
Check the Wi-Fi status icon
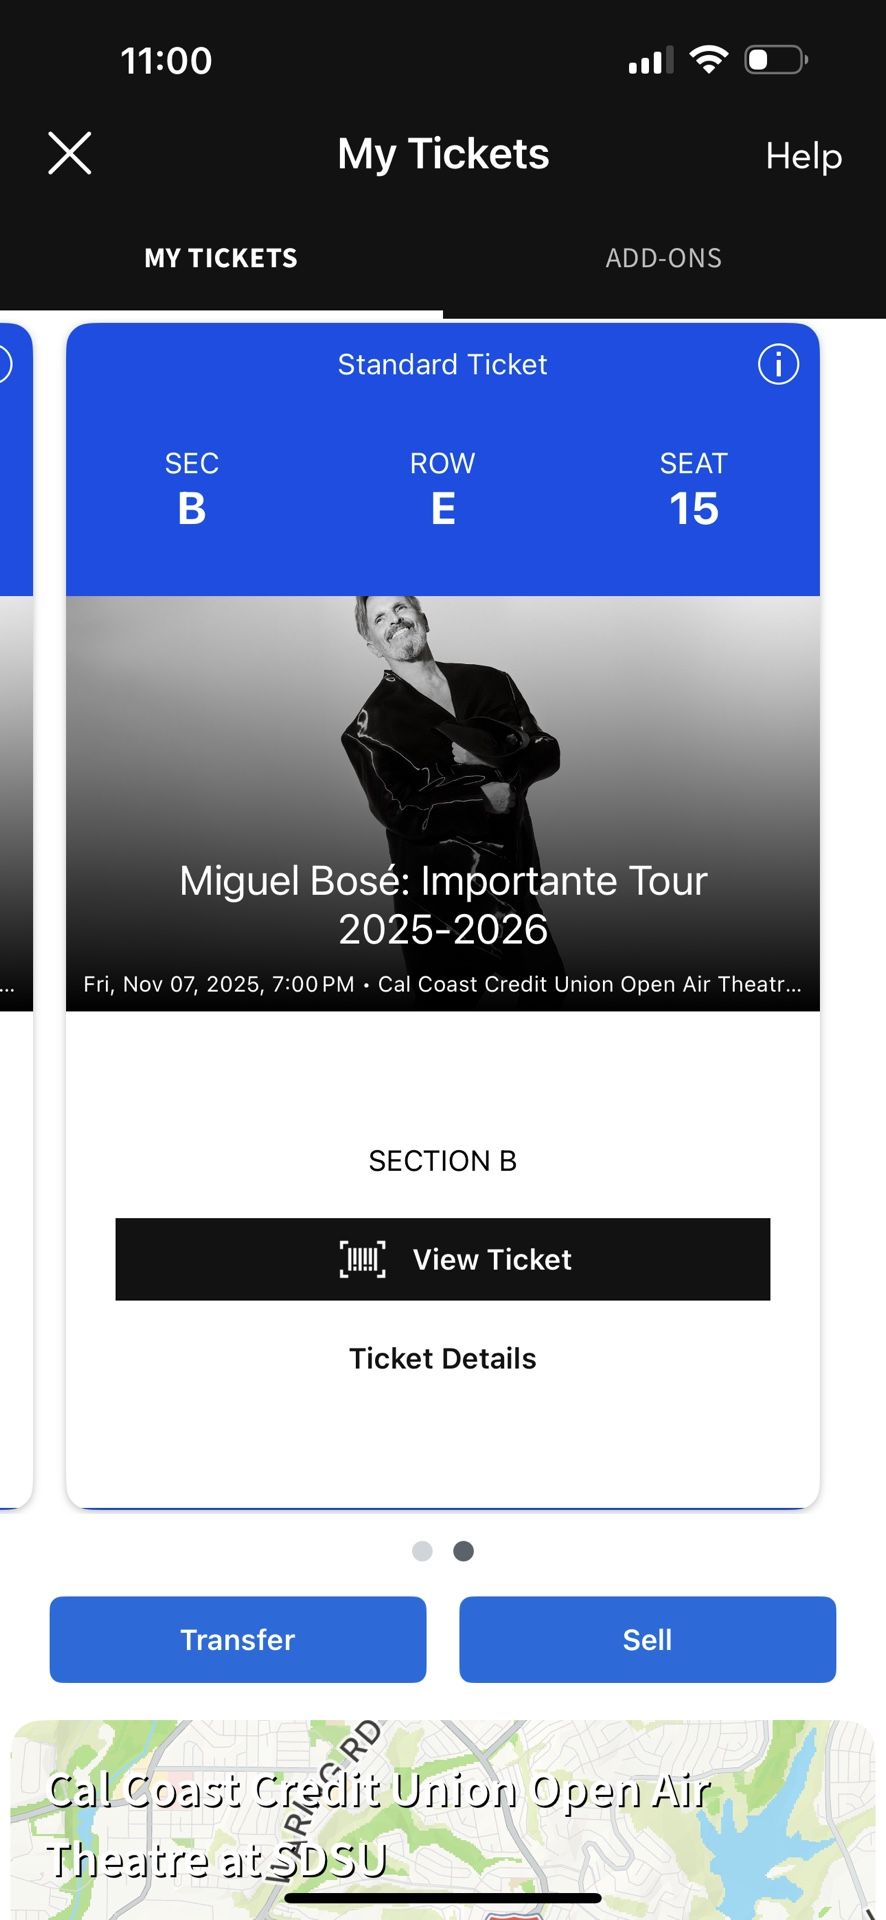pyautogui.click(x=709, y=60)
